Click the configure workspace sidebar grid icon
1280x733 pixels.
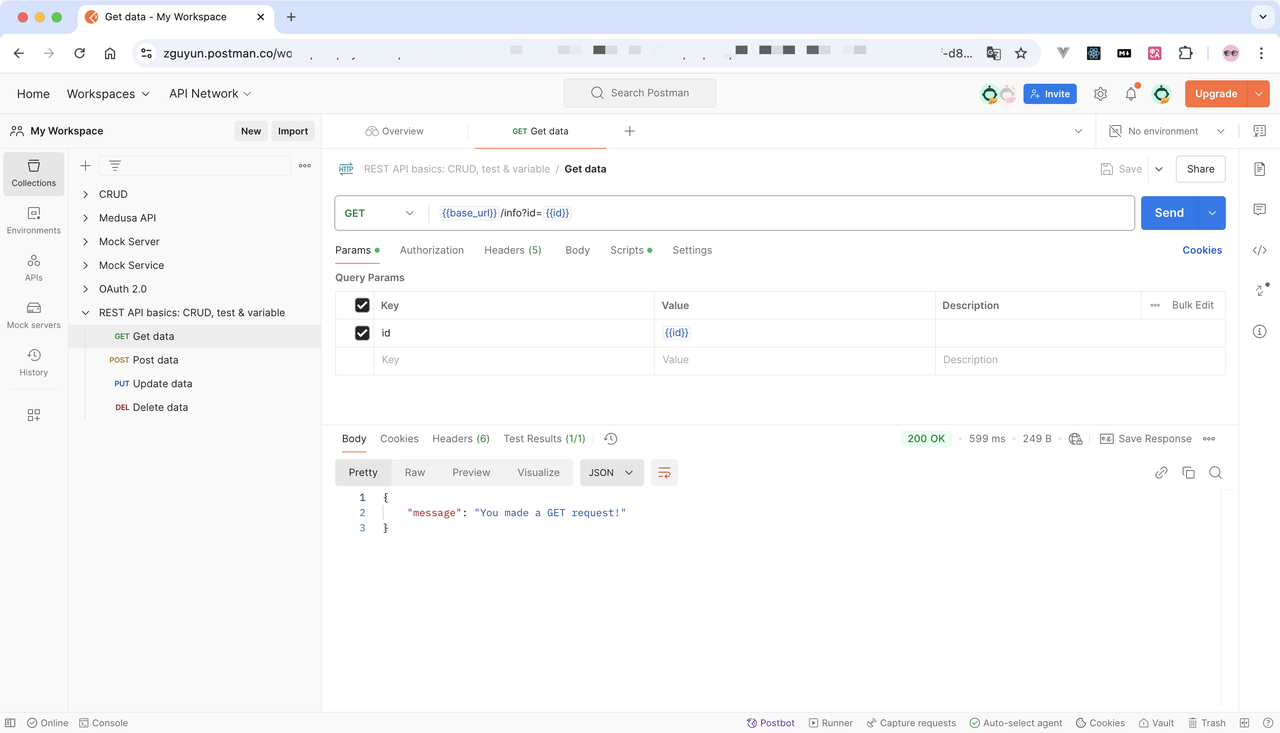[x=34, y=415]
